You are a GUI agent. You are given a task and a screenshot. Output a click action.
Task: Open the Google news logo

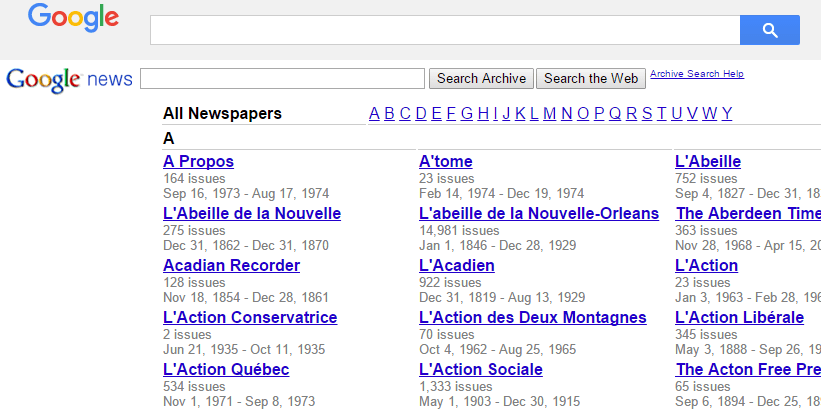pyautogui.click(x=69, y=80)
